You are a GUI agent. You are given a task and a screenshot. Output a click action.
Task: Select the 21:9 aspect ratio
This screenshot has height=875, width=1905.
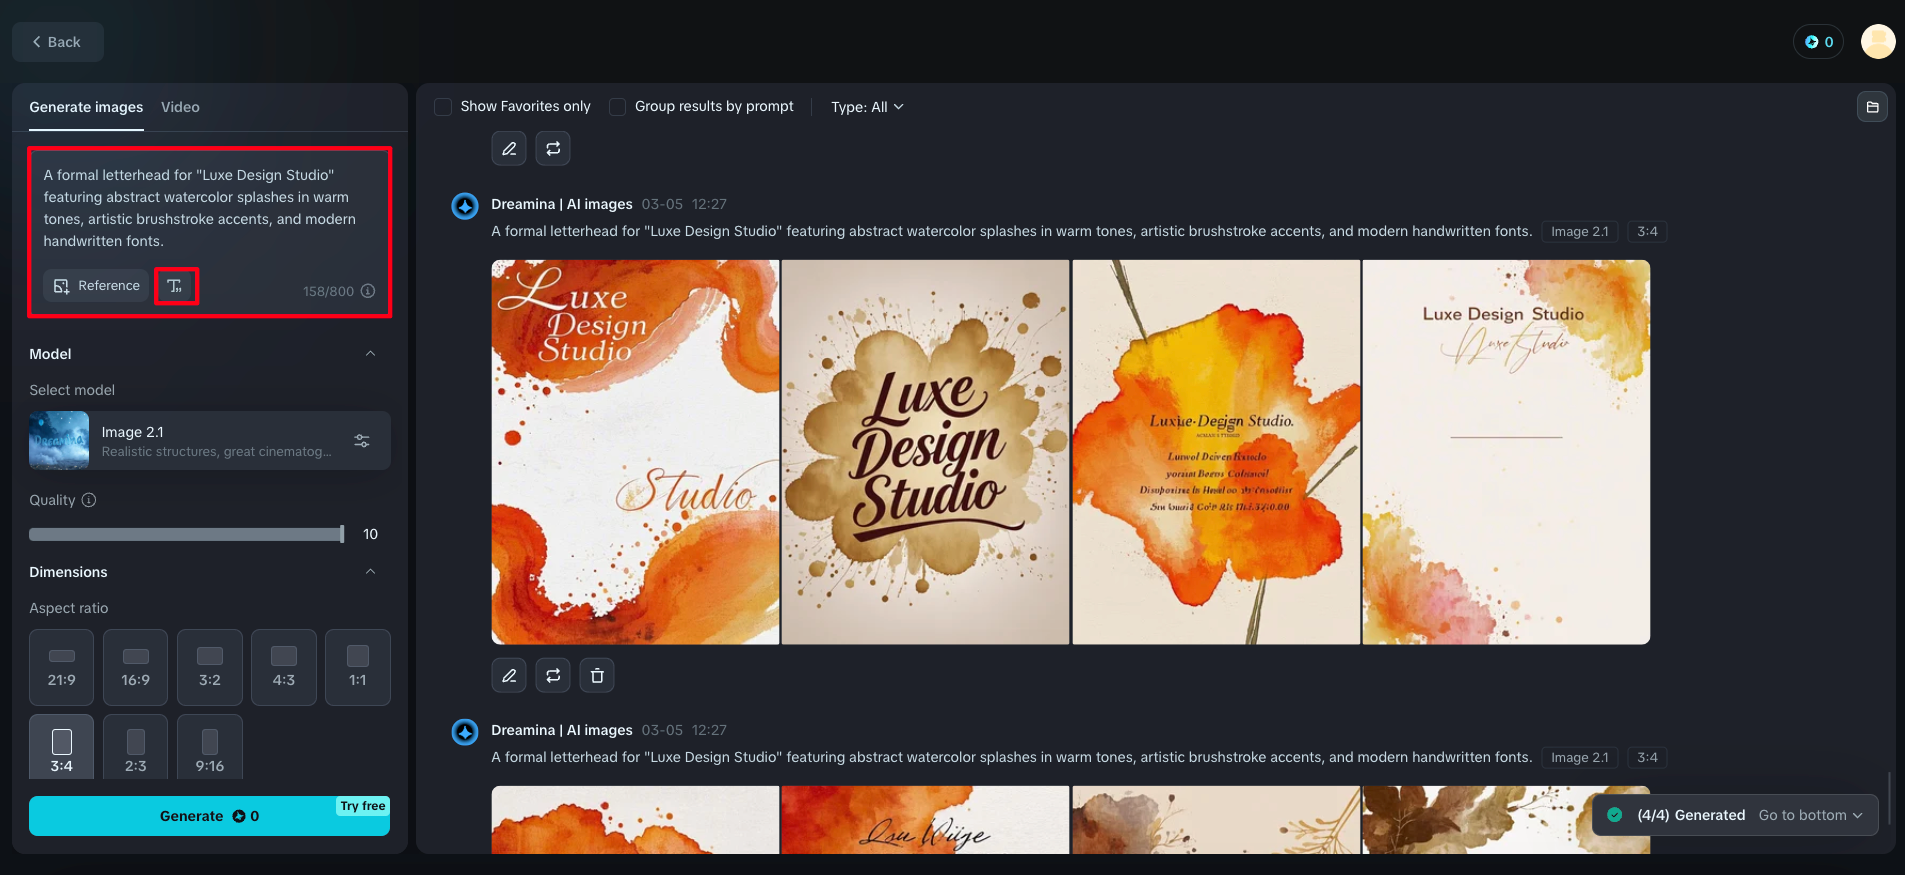tap(62, 667)
